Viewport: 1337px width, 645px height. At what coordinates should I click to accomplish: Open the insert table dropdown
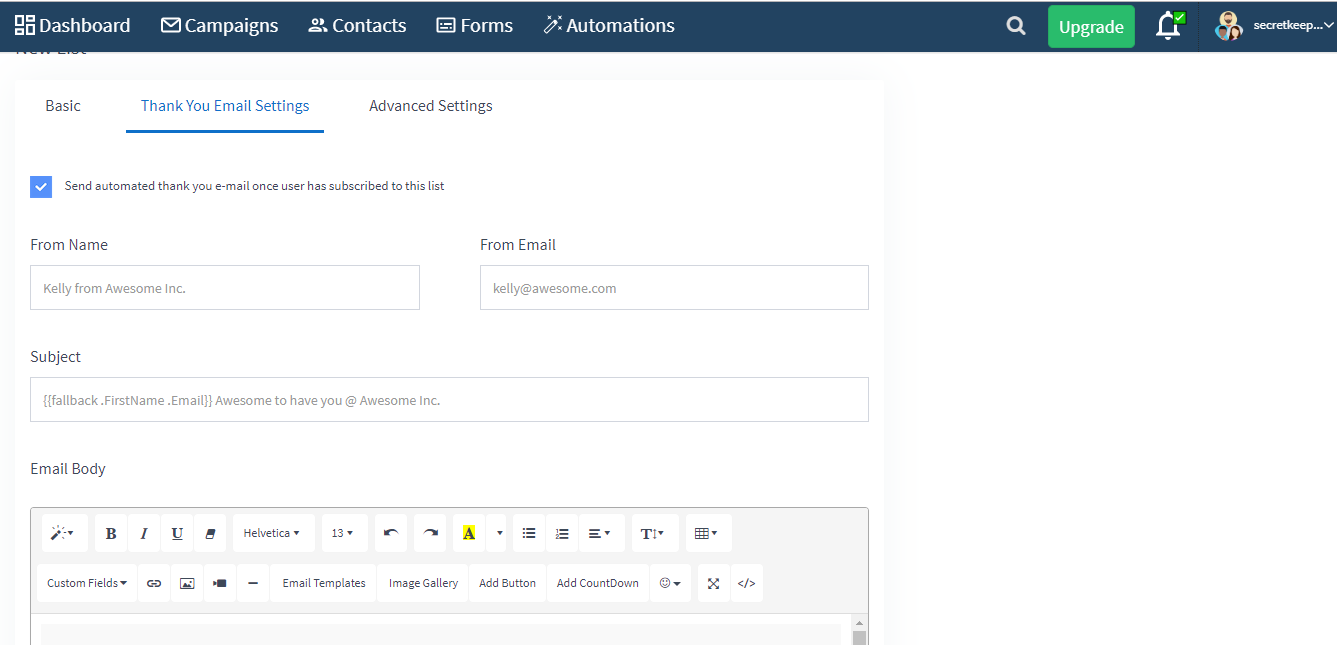click(x=708, y=533)
